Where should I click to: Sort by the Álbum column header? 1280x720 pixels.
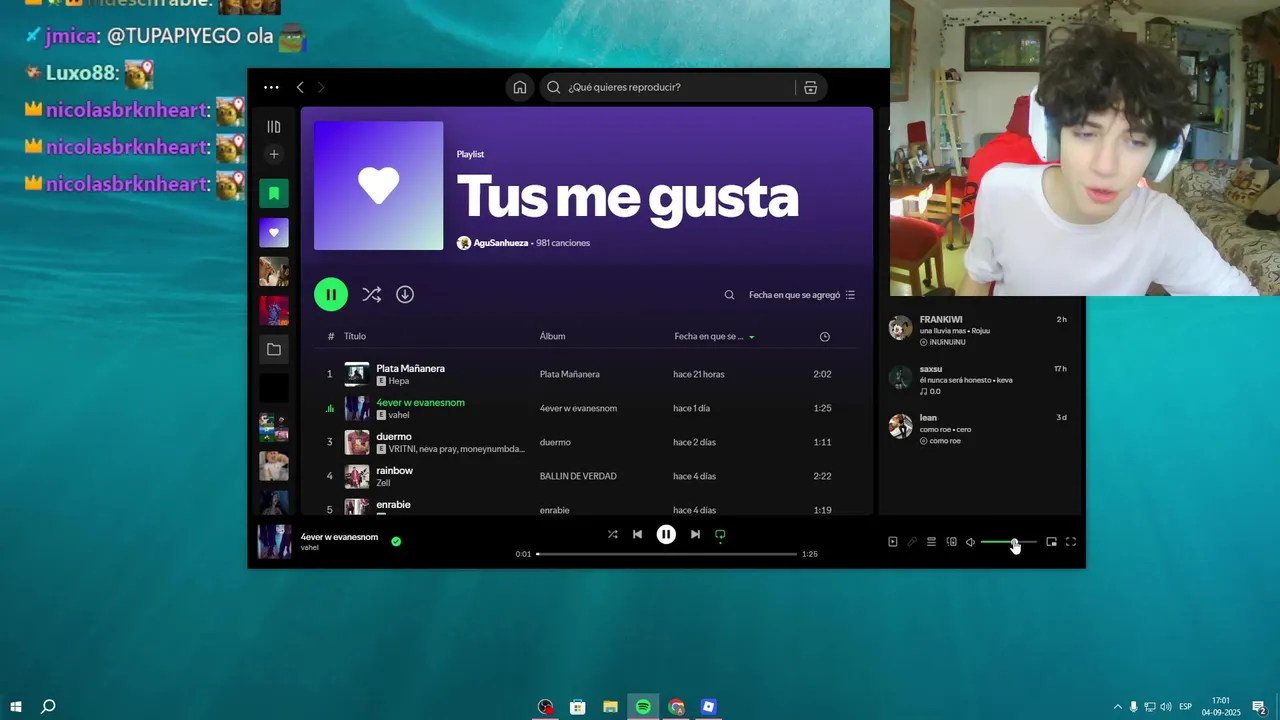pos(552,336)
